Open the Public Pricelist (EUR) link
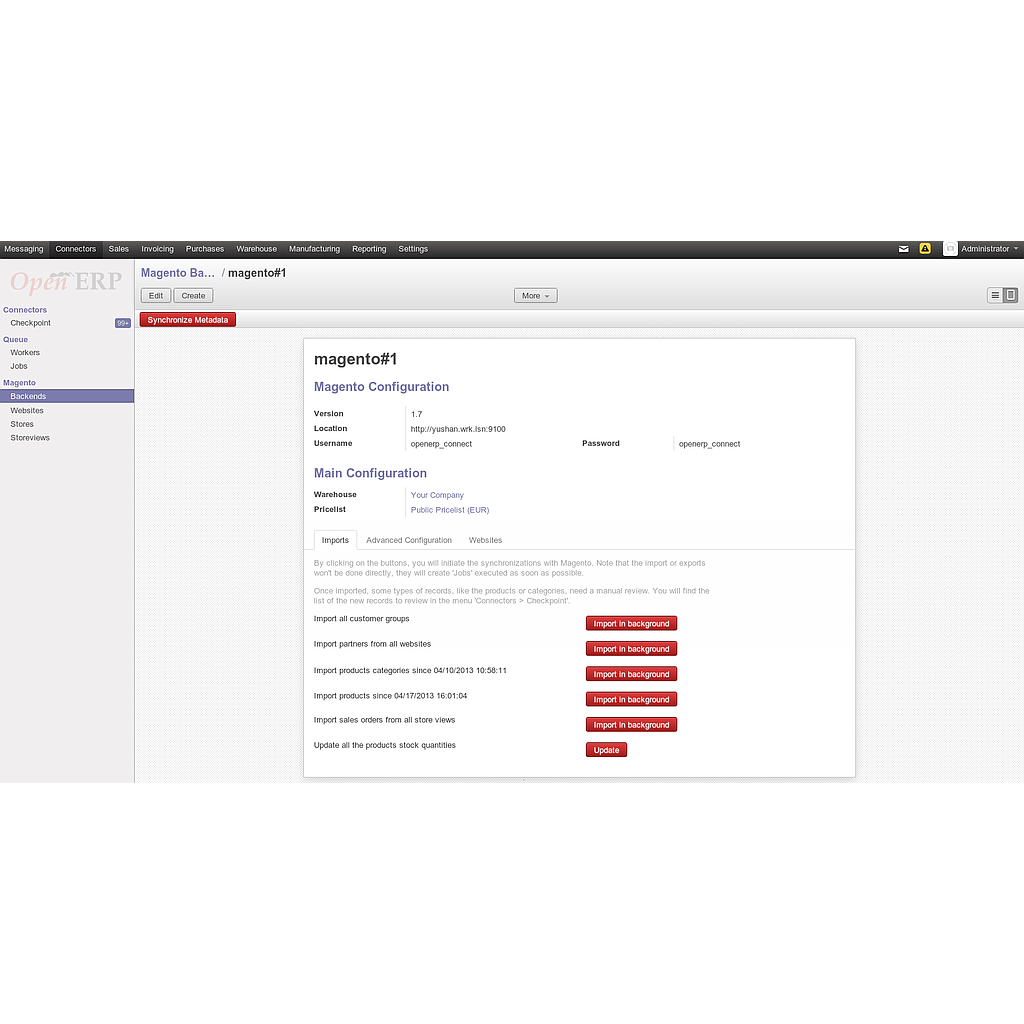Image resolution: width=1024 pixels, height=1024 pixels. coord(449,510)
